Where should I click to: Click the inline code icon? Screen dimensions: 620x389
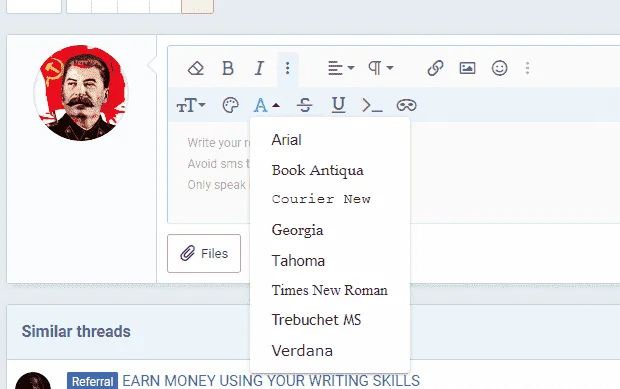pos(372,106)
